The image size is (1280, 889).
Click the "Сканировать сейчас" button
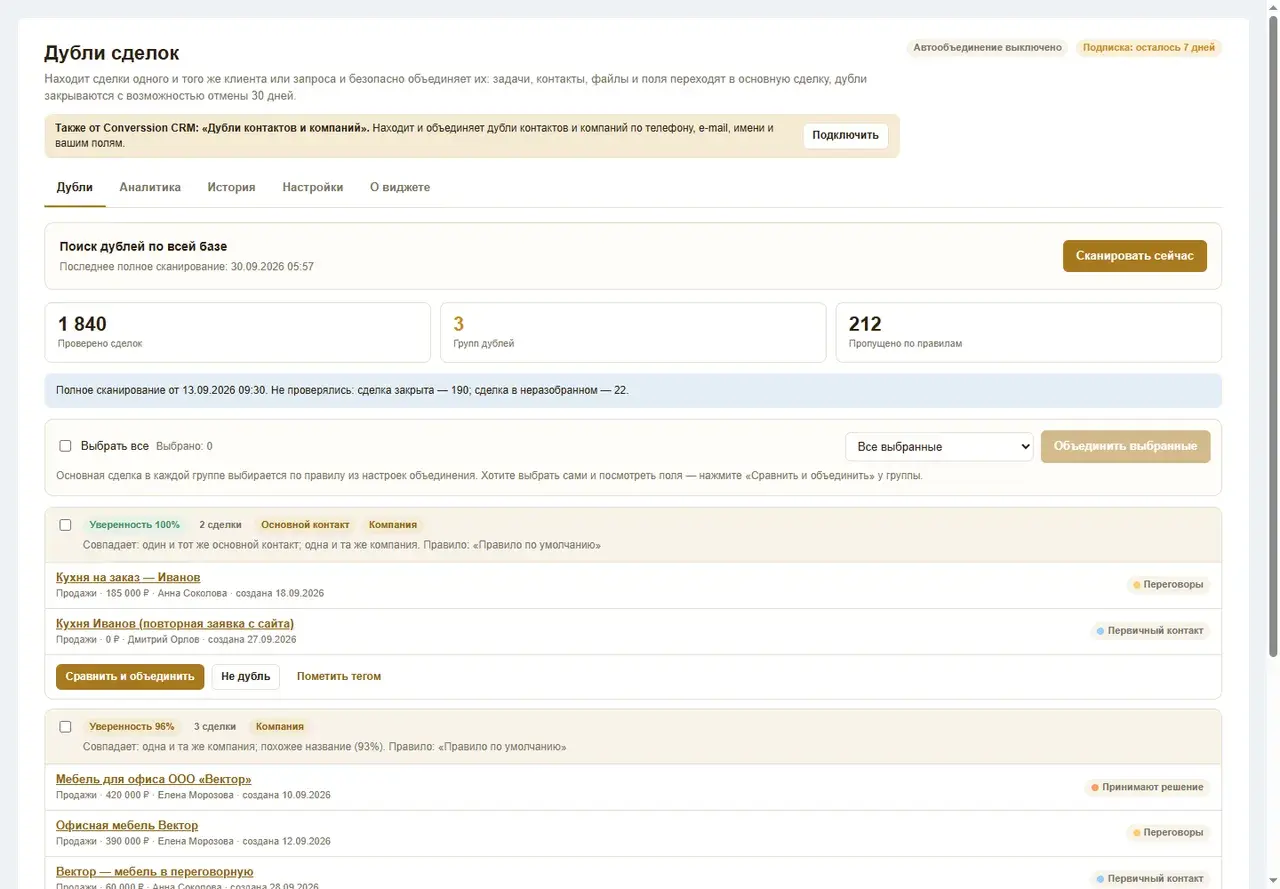point(1135,256)
